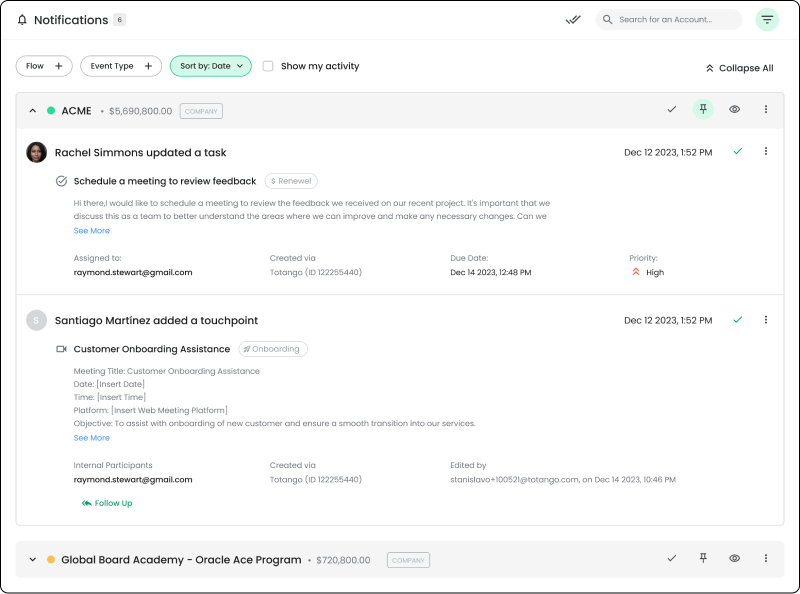Enable the Show my activity checkbox

pyautogui.click(x=268, y=66)
